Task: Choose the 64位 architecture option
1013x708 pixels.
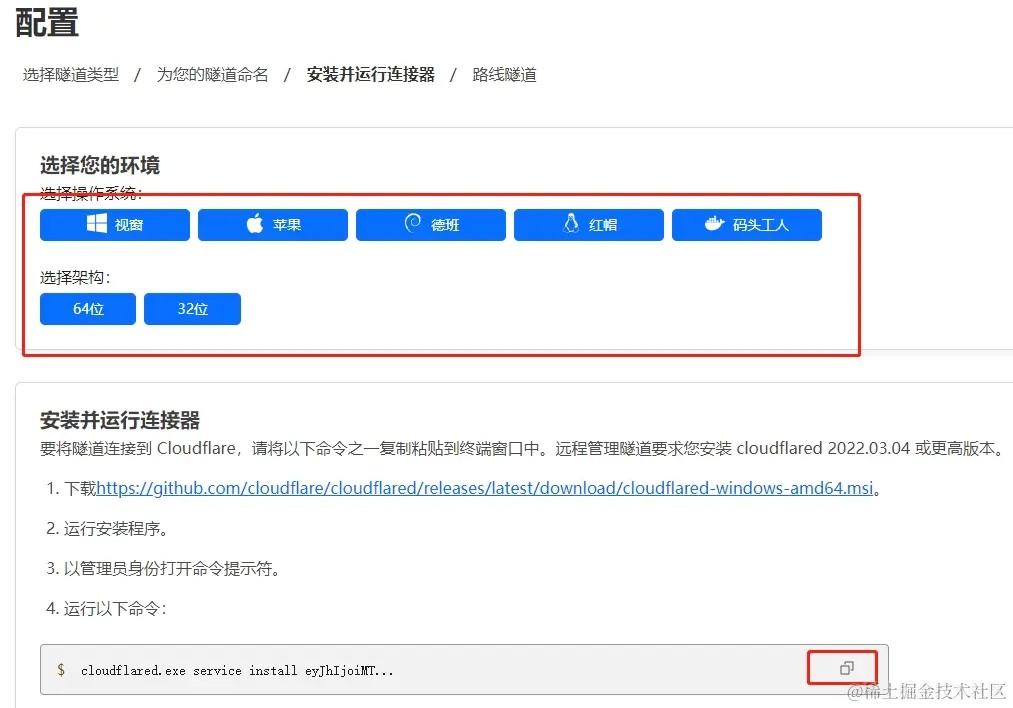Action: (x=88, y=309)
